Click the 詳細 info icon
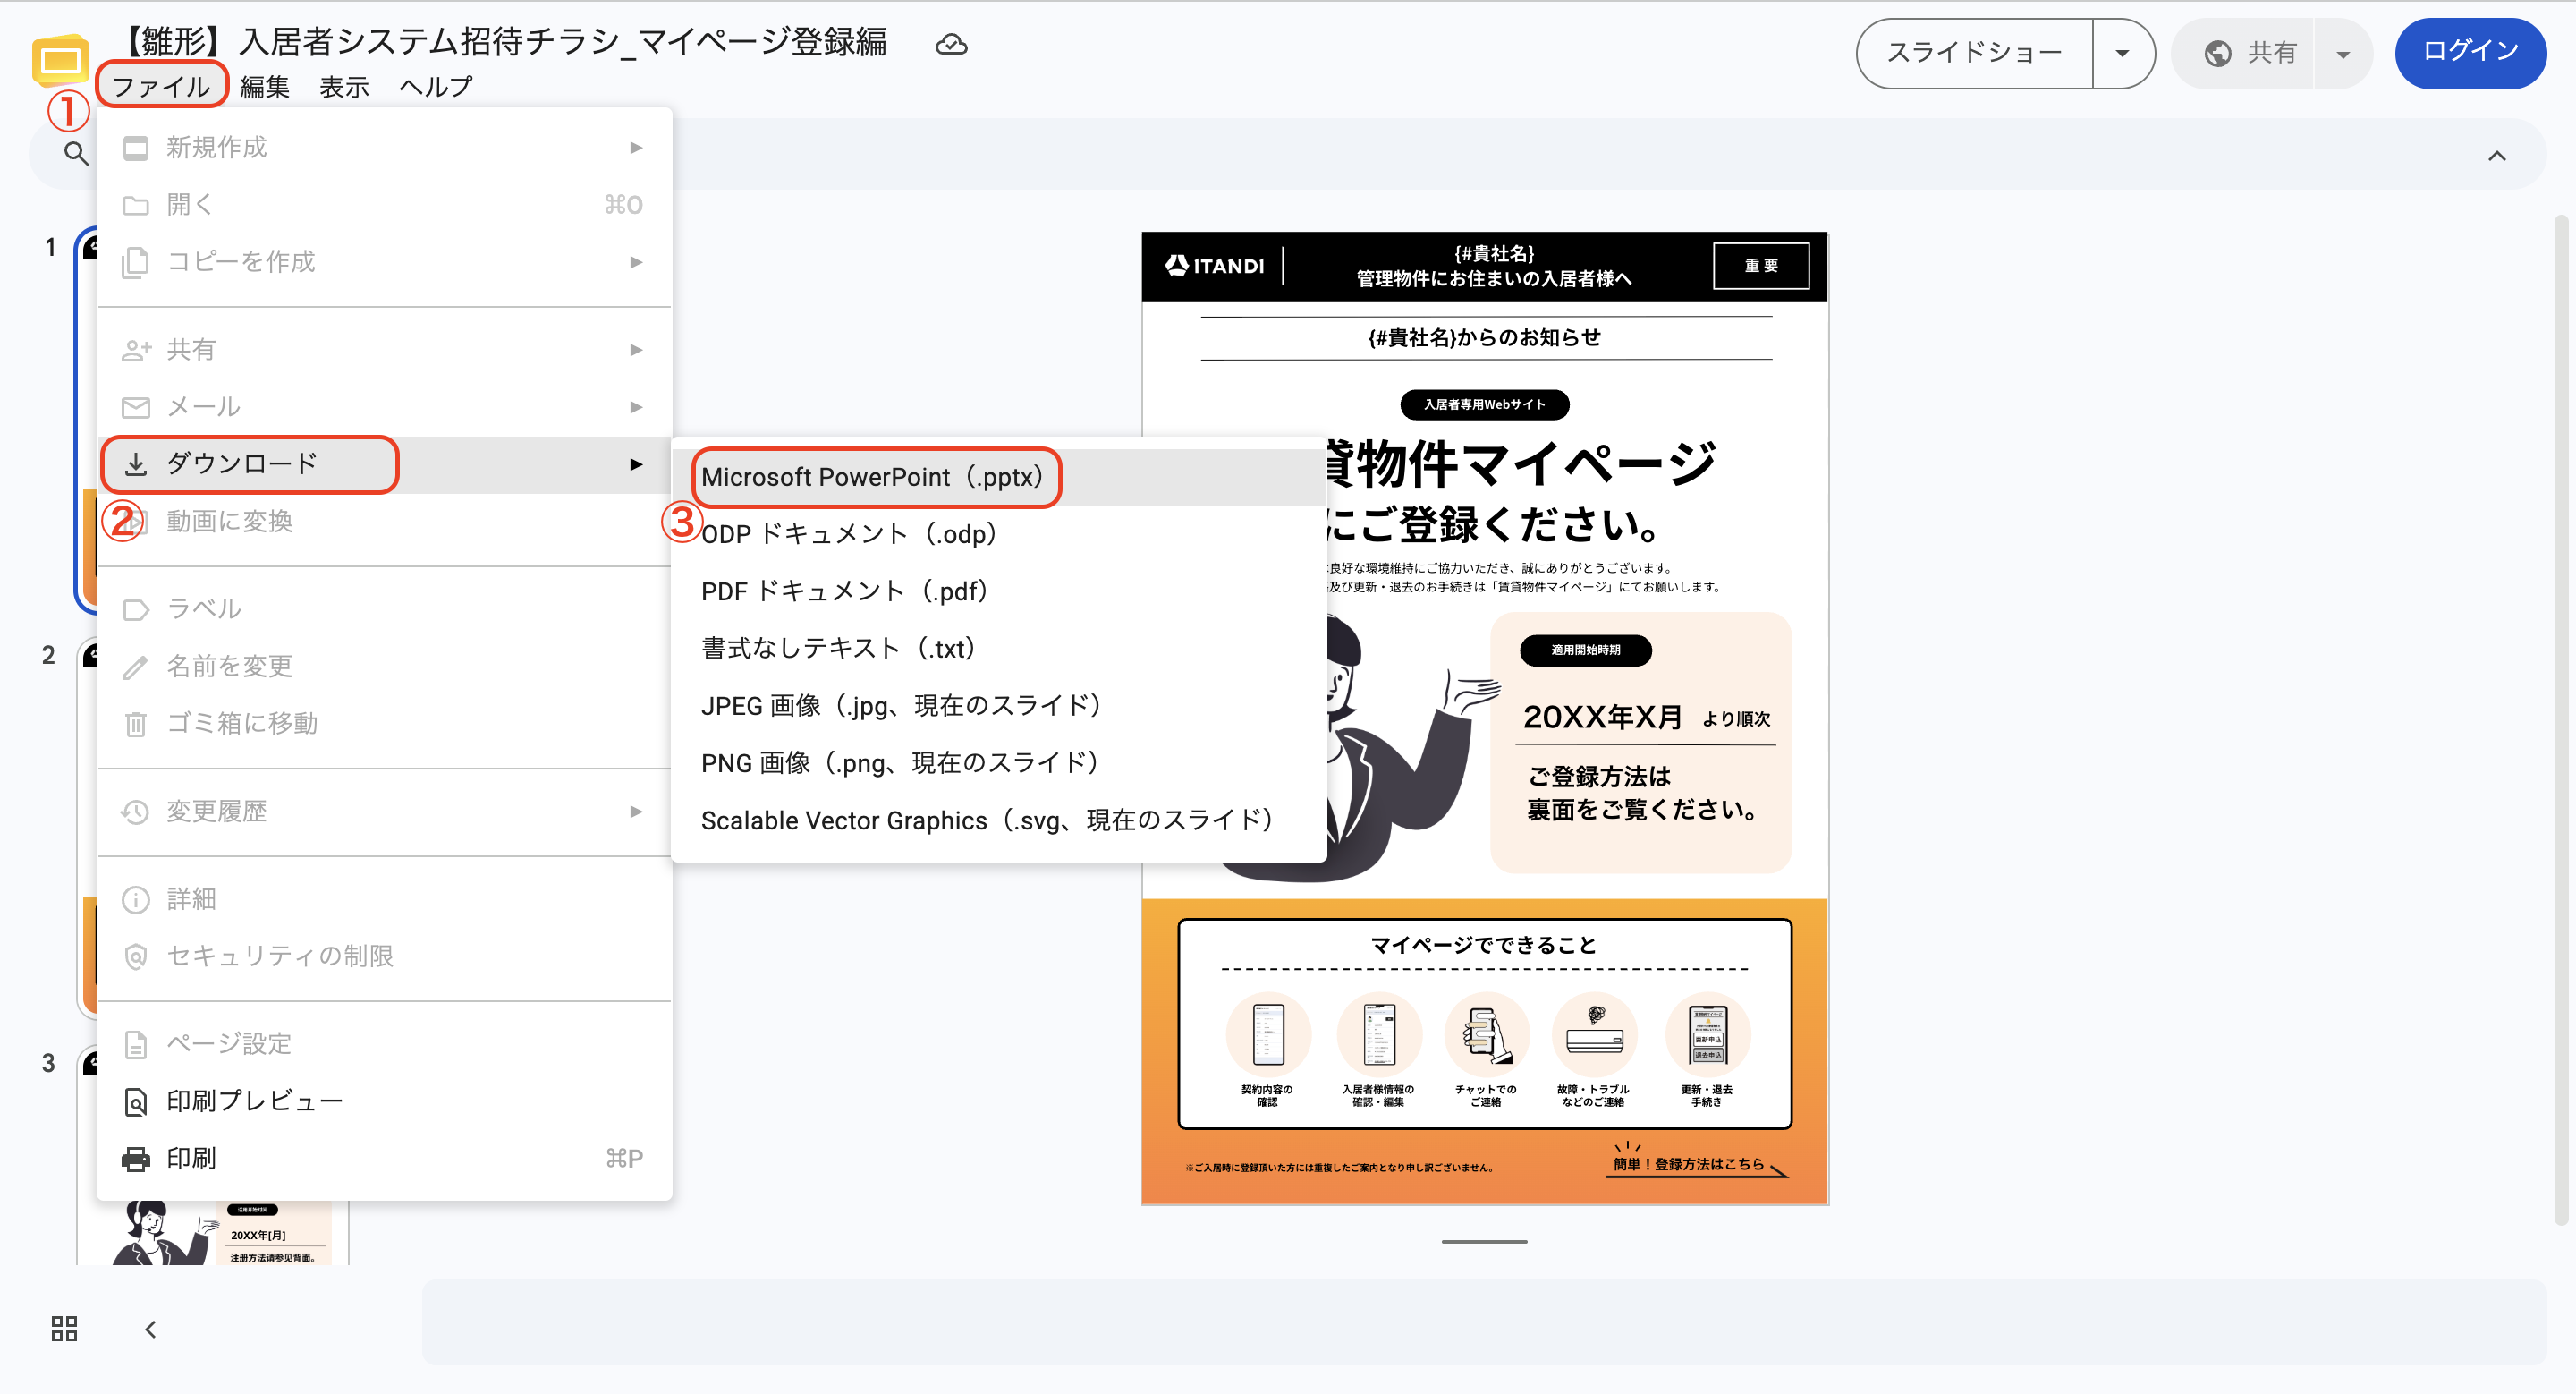Image resolution: width=2576 pixels, height=1394 pixels. 136,900
